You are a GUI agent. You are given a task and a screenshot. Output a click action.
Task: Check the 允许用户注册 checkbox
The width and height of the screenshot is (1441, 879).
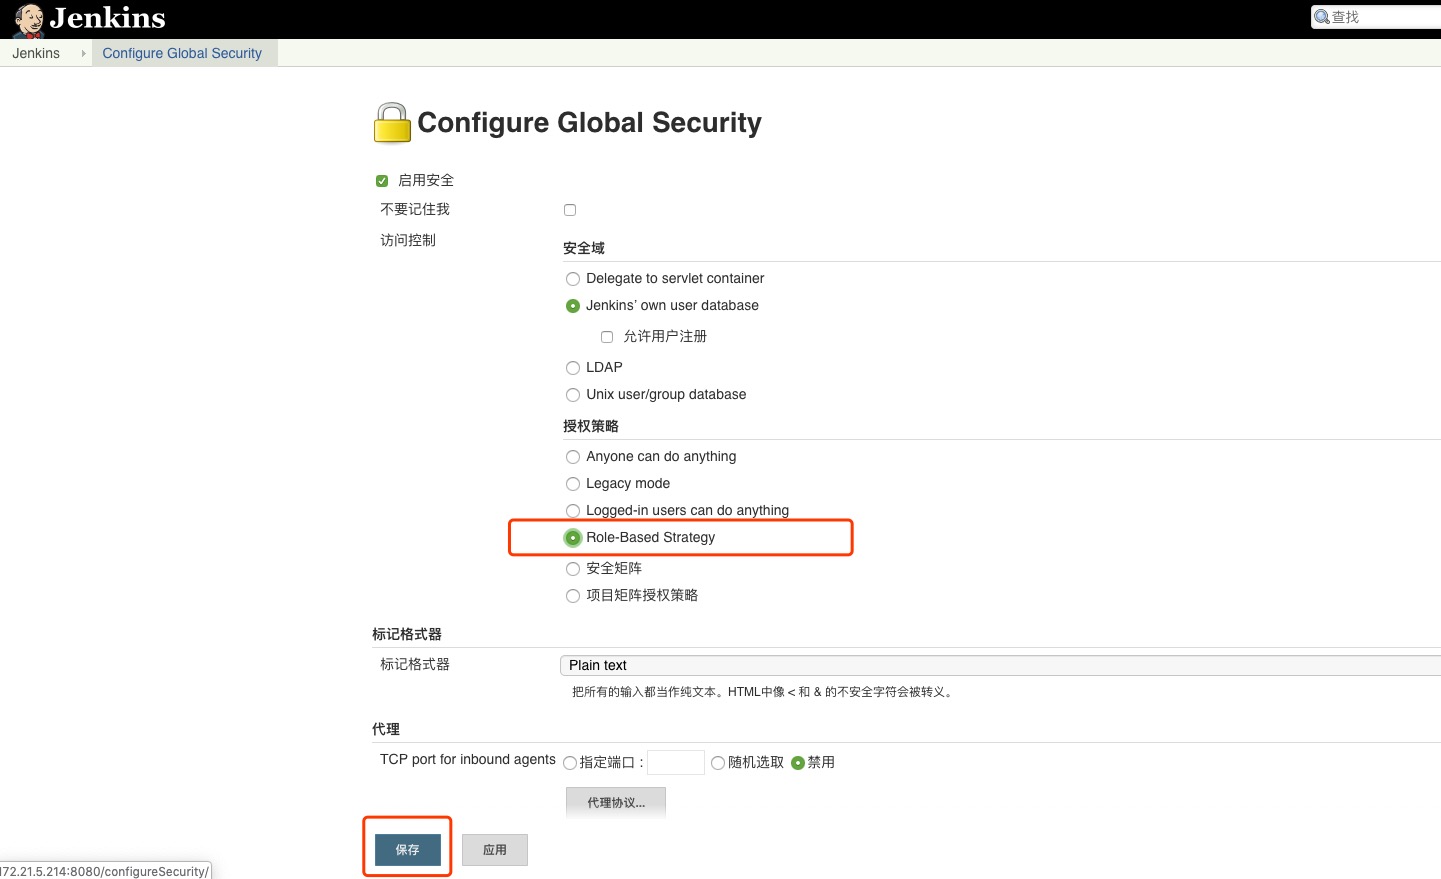pos(607,337)
